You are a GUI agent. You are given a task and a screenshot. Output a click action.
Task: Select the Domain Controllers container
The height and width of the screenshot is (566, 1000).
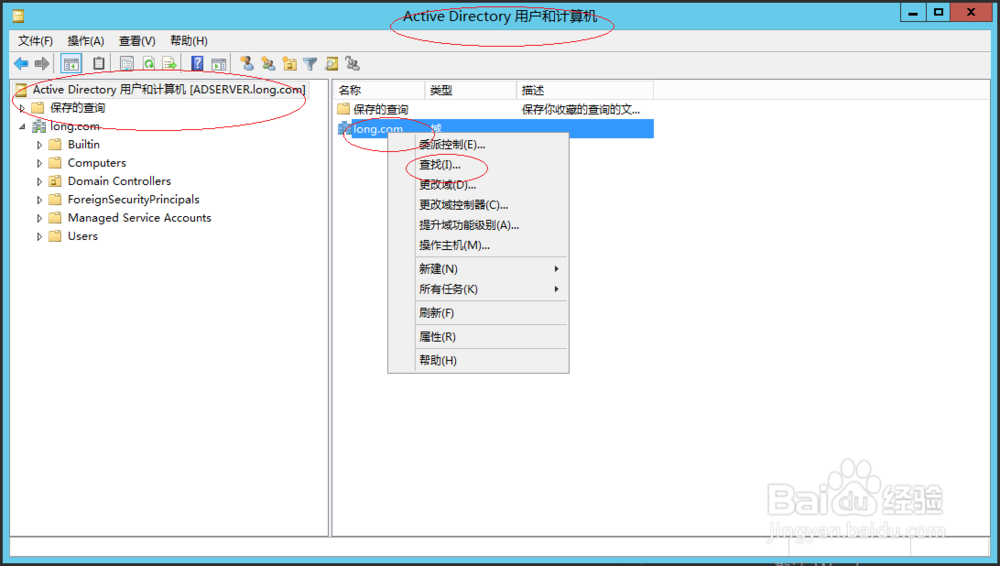click(x=119, y=181)
